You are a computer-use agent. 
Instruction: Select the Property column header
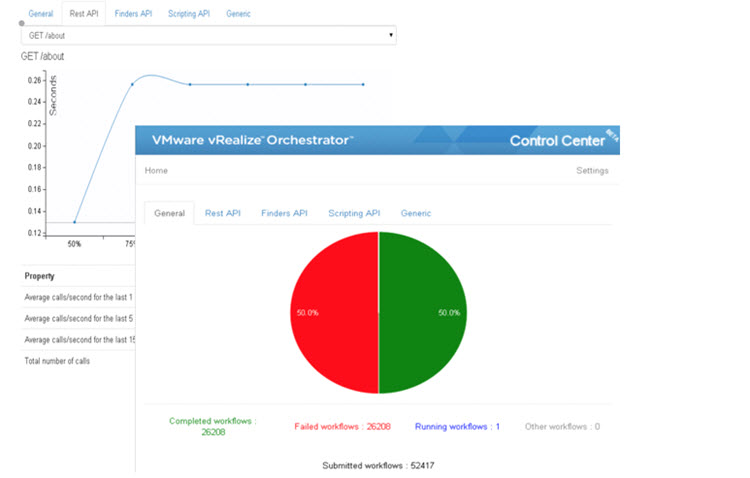[x=40, y=276]
